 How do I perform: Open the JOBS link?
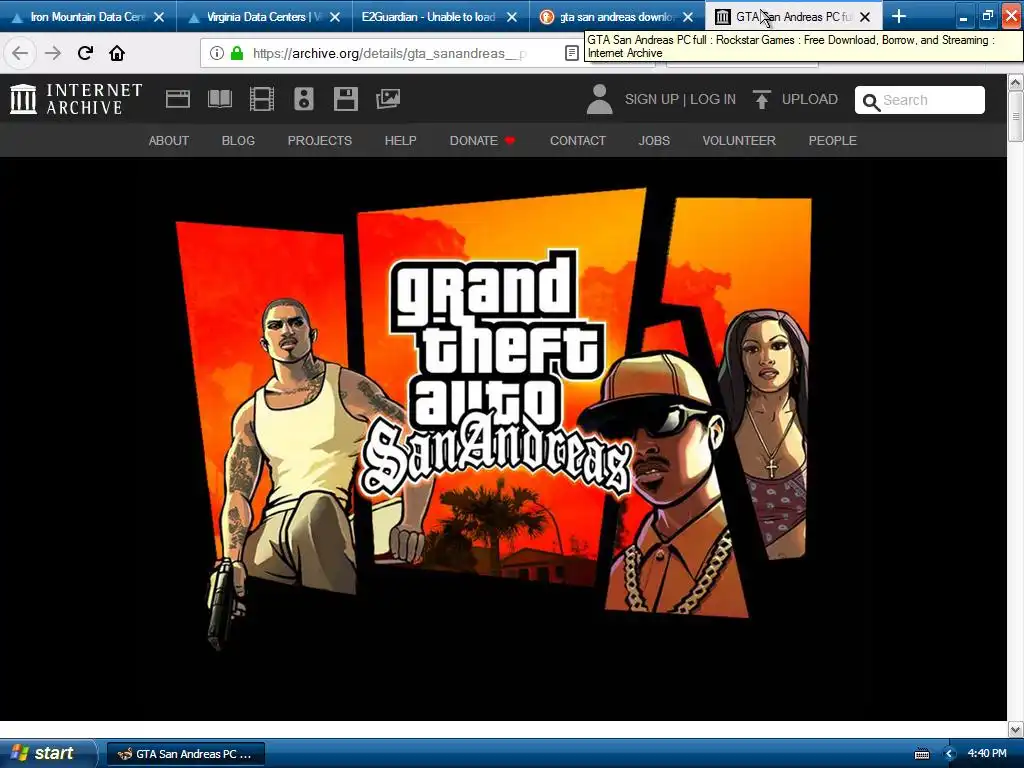654,140
